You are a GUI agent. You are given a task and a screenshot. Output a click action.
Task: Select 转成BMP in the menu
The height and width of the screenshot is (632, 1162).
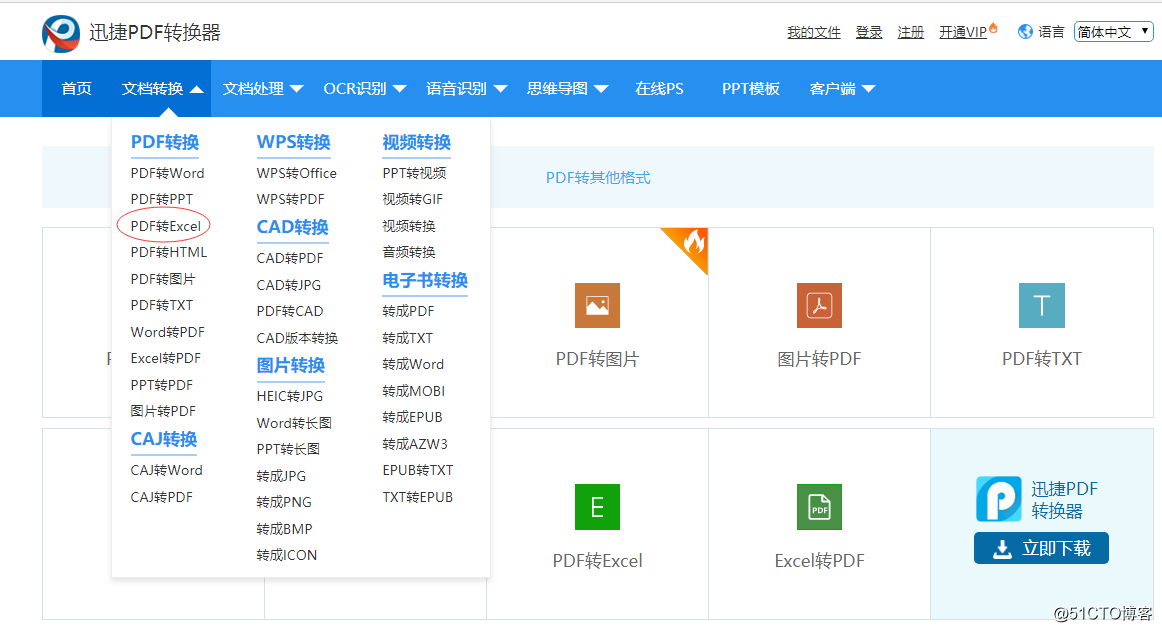coord(285,529)
